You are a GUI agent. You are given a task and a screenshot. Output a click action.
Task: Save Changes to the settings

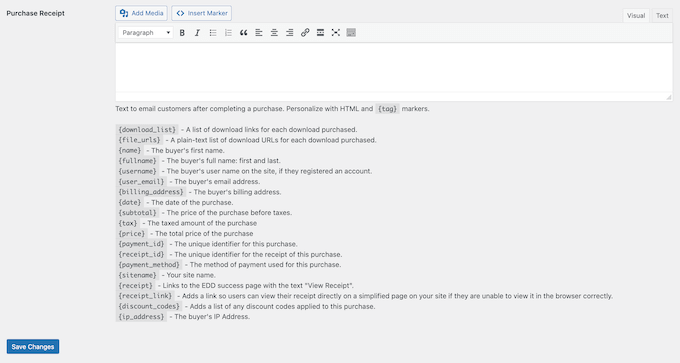tap(33, 347)
